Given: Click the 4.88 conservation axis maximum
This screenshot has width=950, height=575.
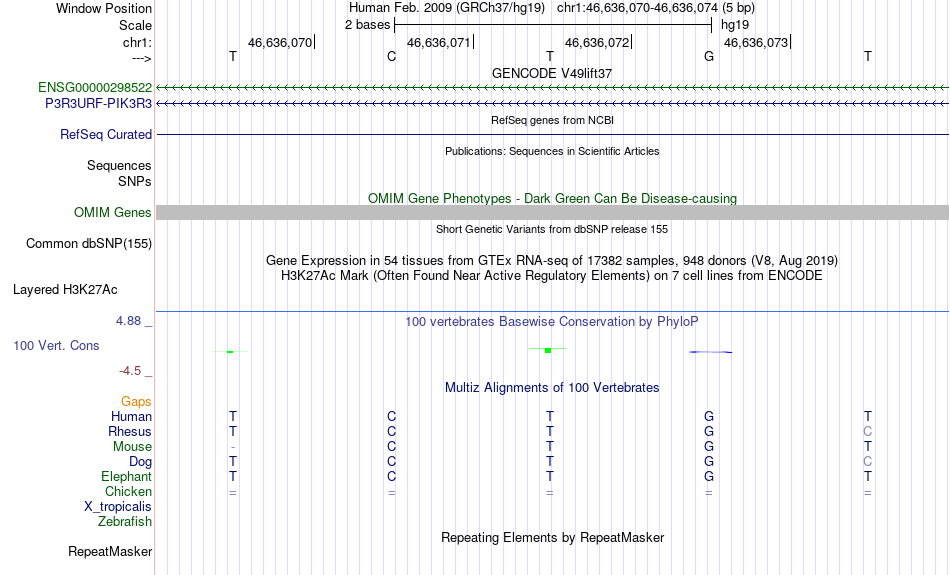Looking at the screenshot, I should 128,321.
